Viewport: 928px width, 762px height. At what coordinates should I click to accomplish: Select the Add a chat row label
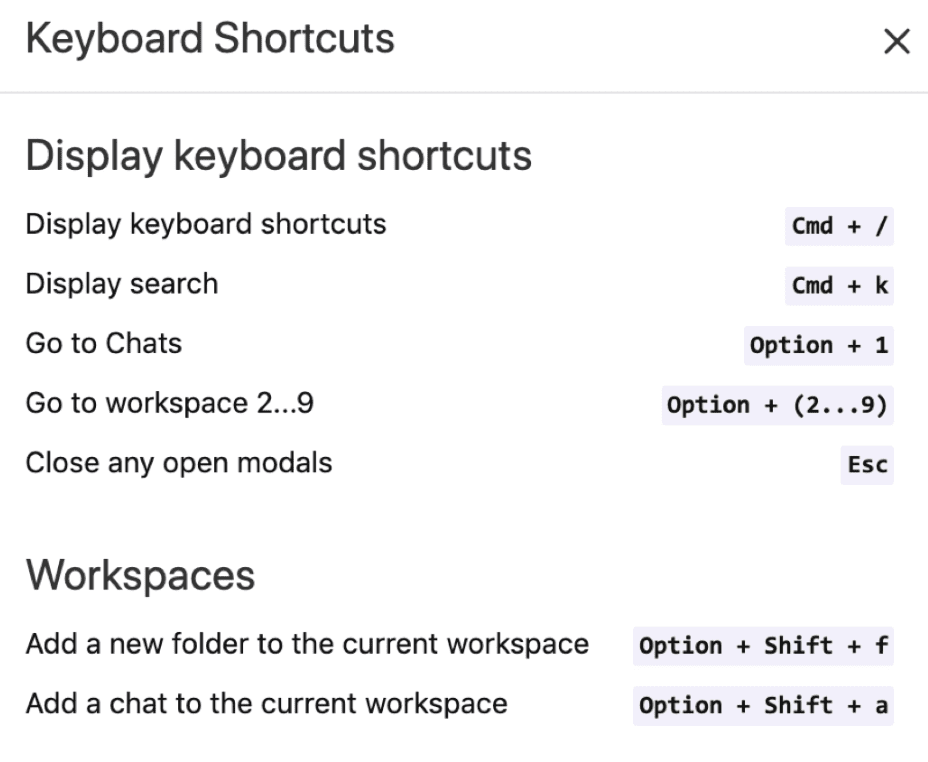point(266,704)
